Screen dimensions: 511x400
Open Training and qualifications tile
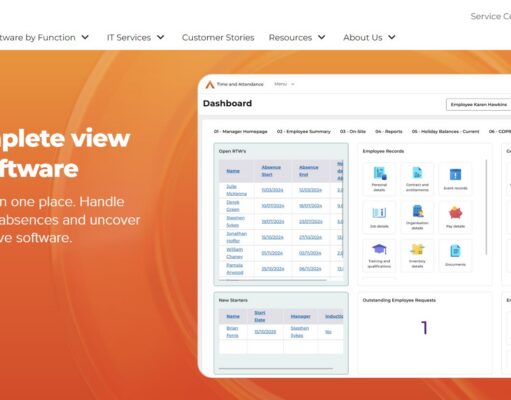379,255
